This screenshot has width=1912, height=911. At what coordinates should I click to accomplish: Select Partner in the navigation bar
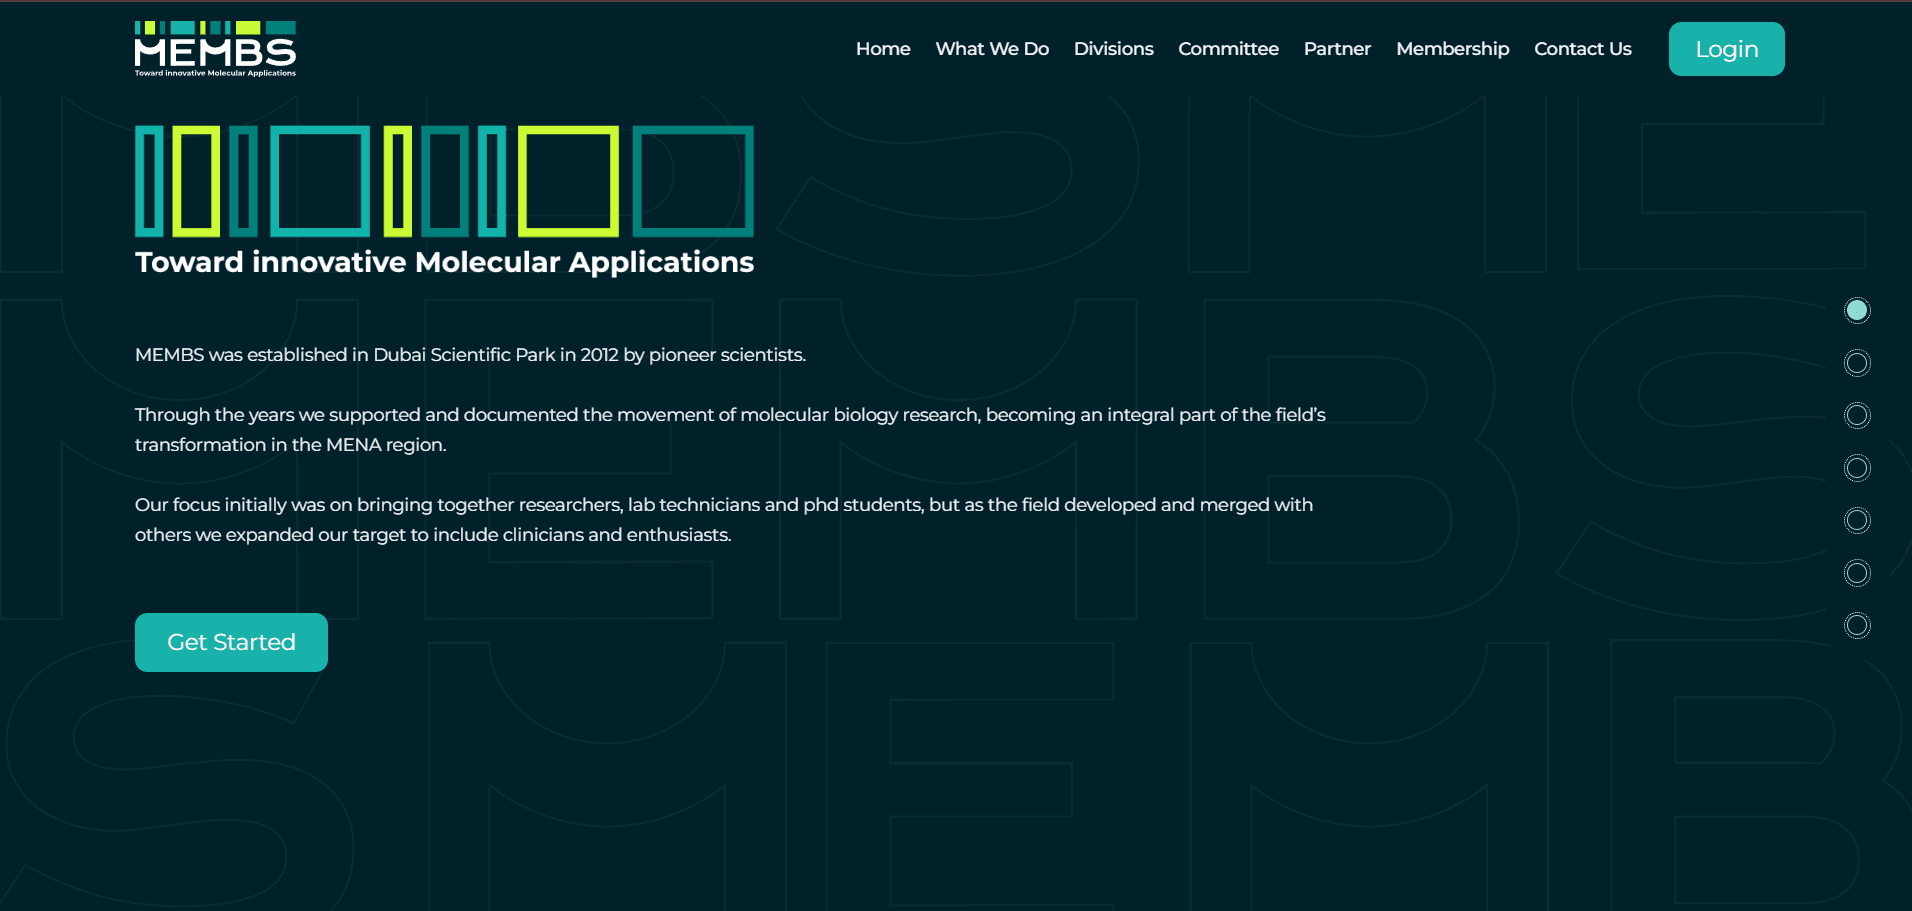coord(1337,49)
